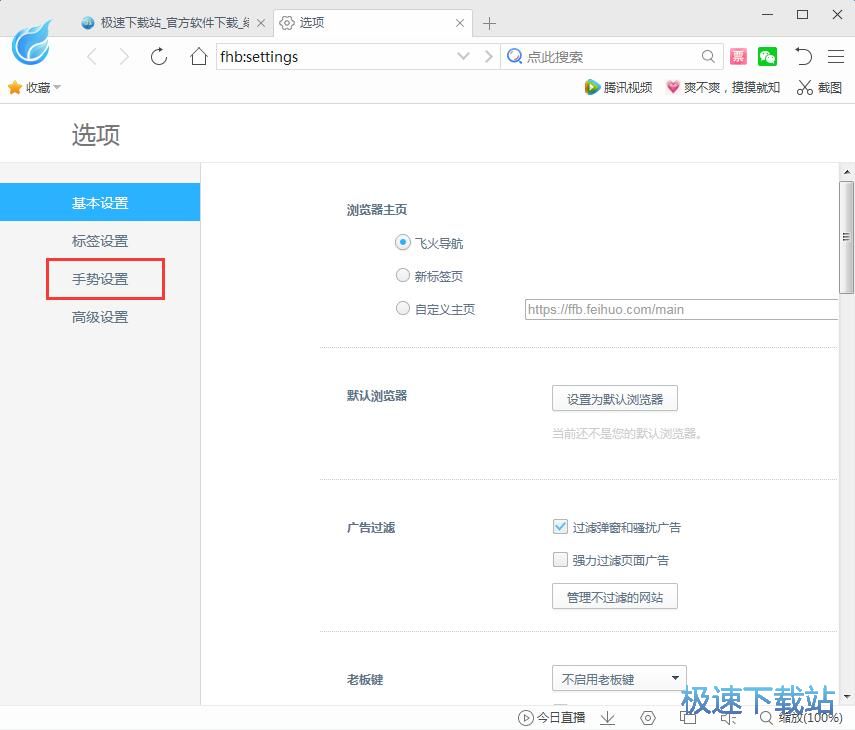The height and width of the screenshot is (730, 855).
Task: Click 设置为默认浏览器 button
Action: point(615,399)
